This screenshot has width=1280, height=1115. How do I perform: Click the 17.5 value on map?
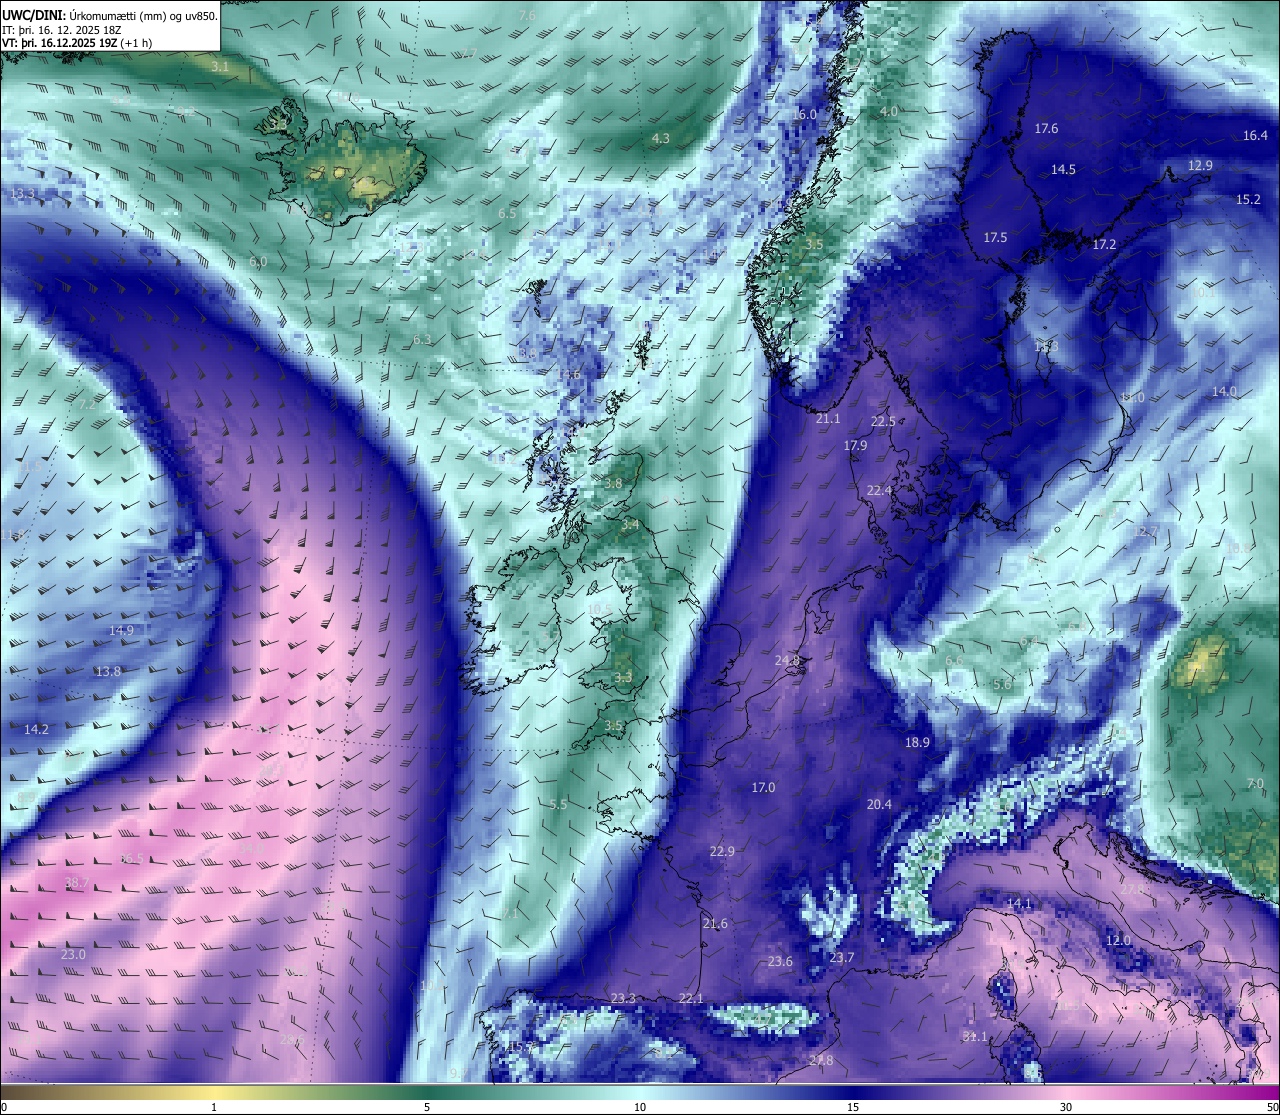click(x=995, y=237)
